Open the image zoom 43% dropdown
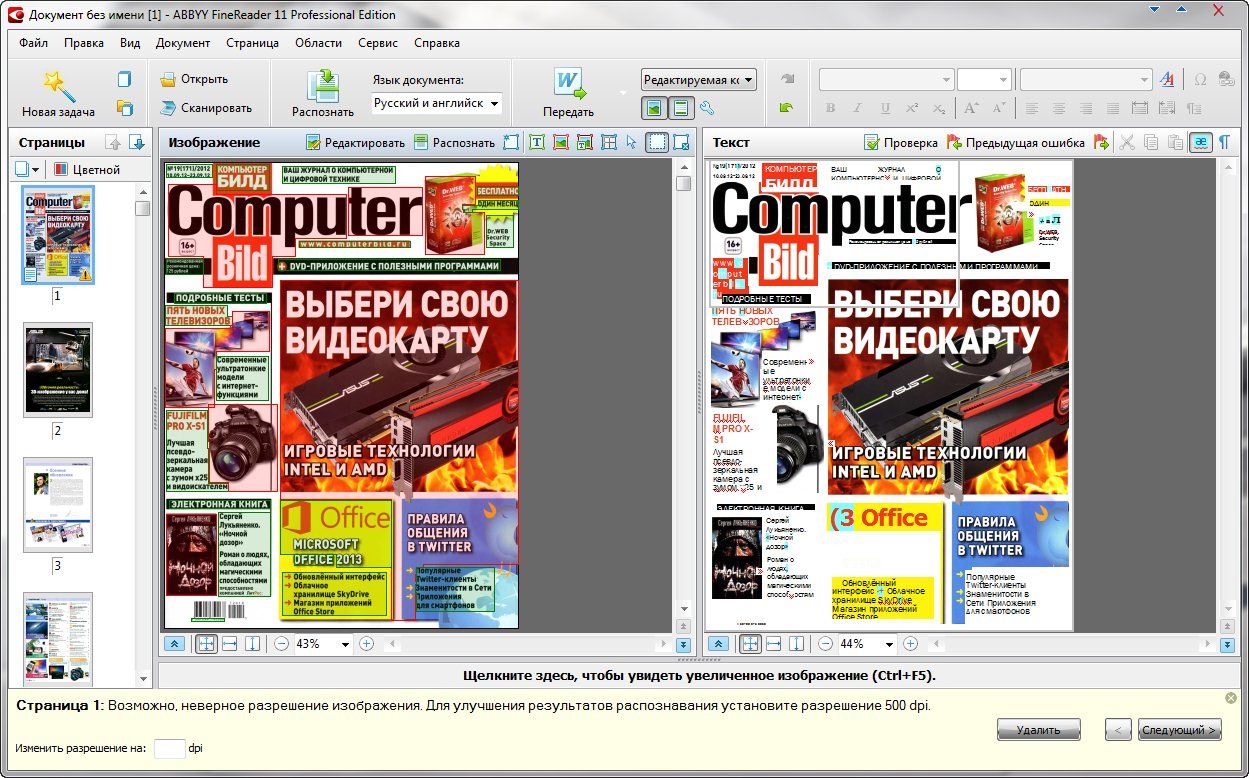Viewport: 1249px width, 778px height. tap(346, 644)
